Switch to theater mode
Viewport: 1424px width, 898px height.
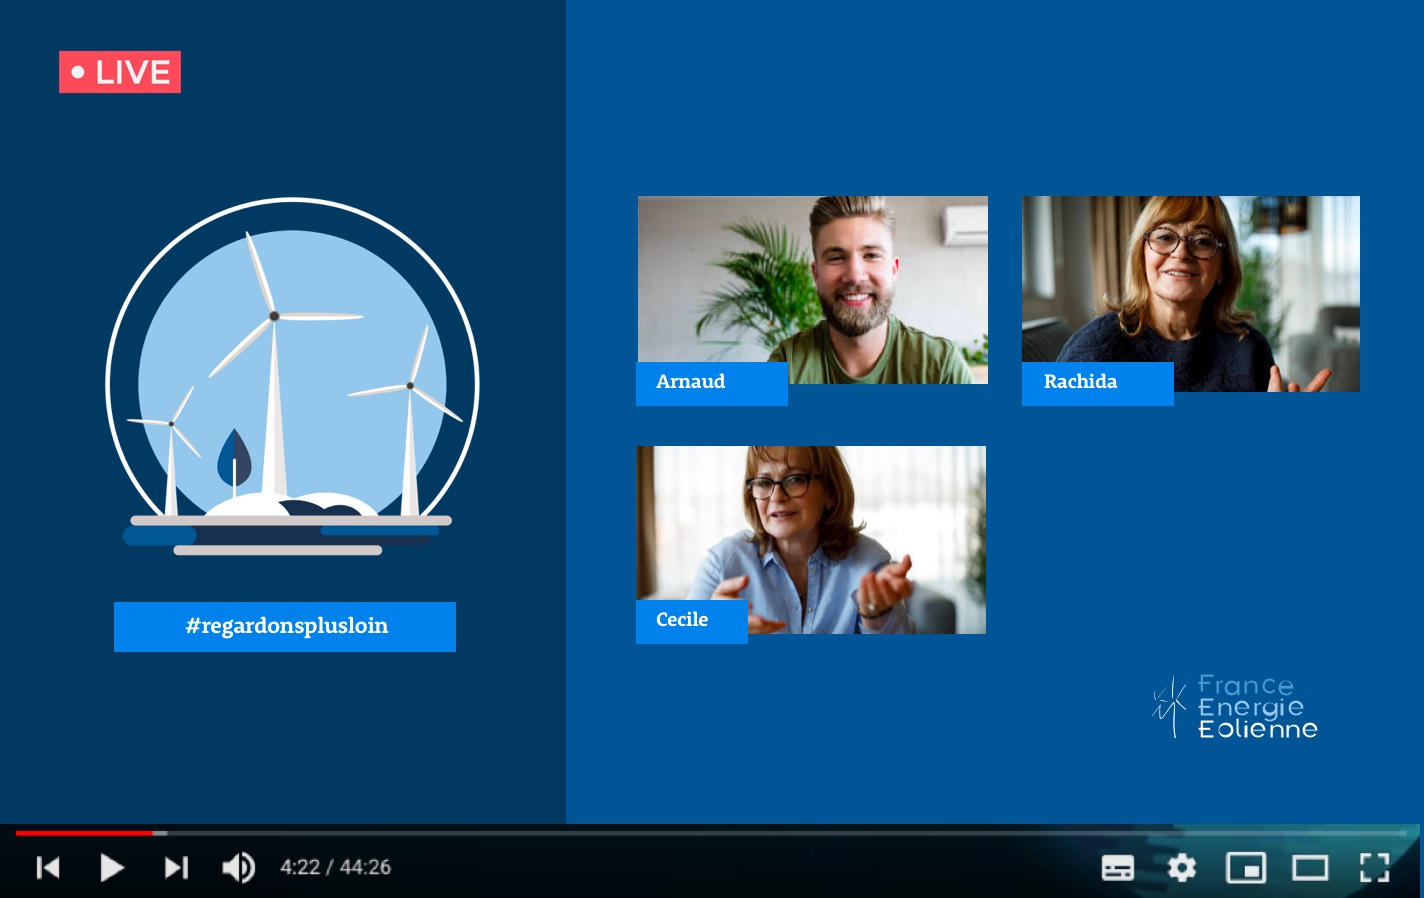[x=1310, y=867]
